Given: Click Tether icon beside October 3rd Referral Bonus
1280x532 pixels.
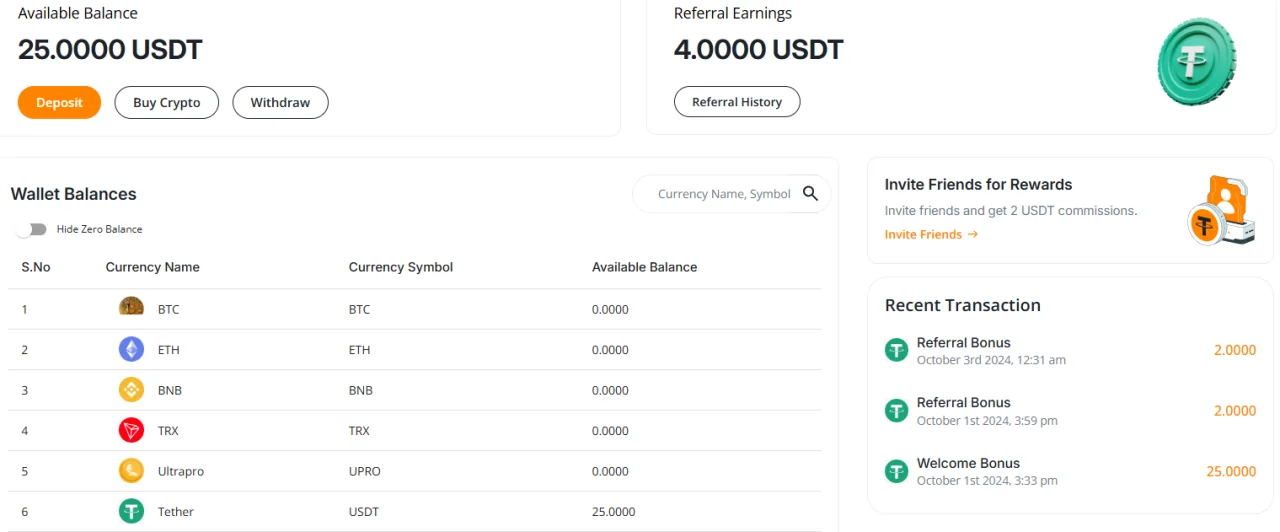Looking at the screenshot, I should [896, 350].
